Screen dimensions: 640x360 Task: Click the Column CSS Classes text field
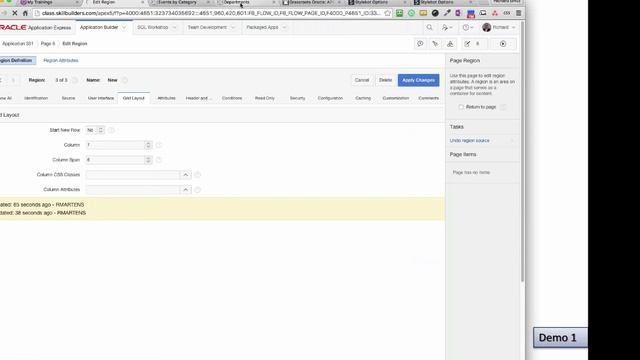[x=133, y=175]
